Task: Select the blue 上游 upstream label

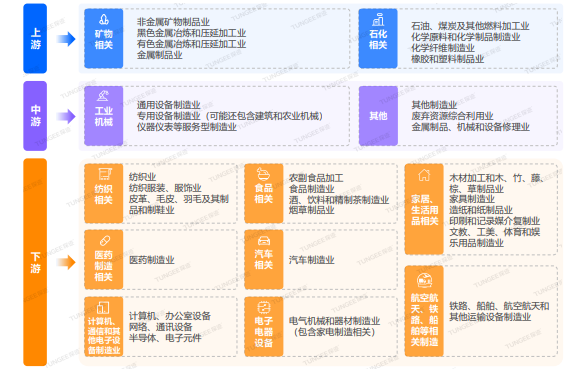Action: (x=35, y=38)
